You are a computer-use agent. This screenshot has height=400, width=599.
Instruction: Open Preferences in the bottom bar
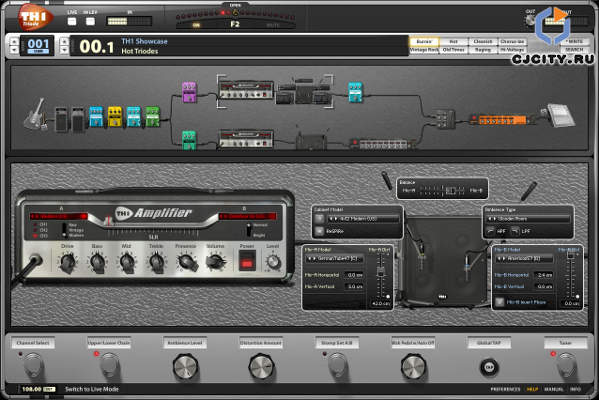pyautogui.click(x=505, y=389)
